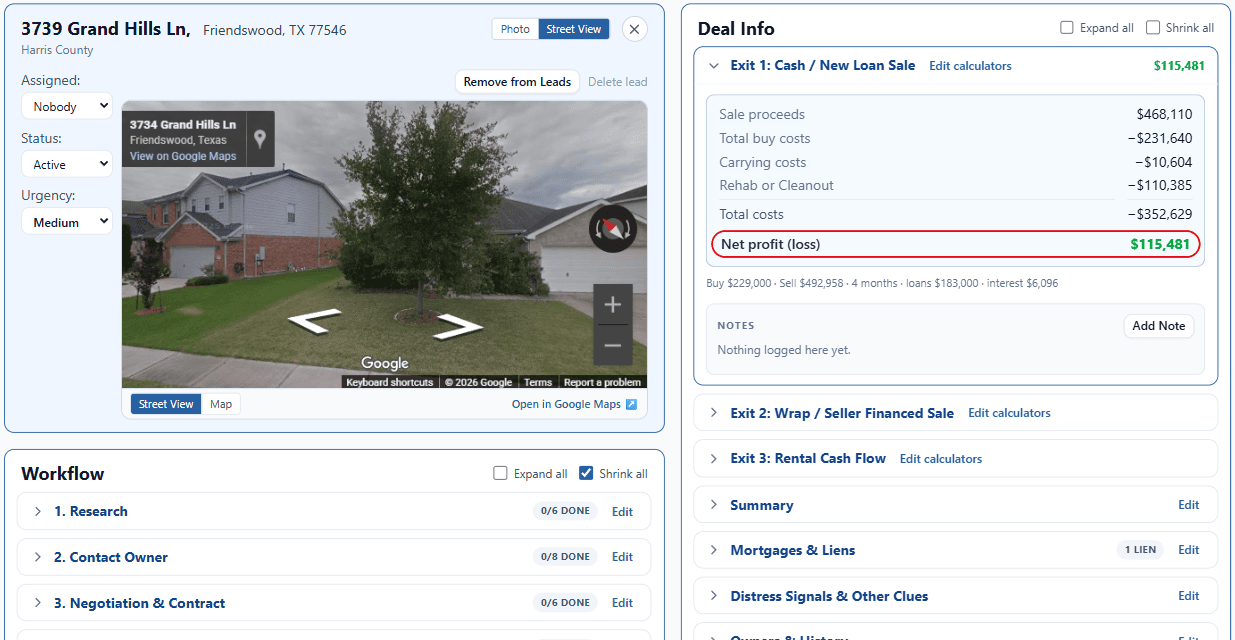Image resolution: width=1235 pixels, height=640 pixels.
Task: Zoom in on street view with plus
Action: coord(613,304)
